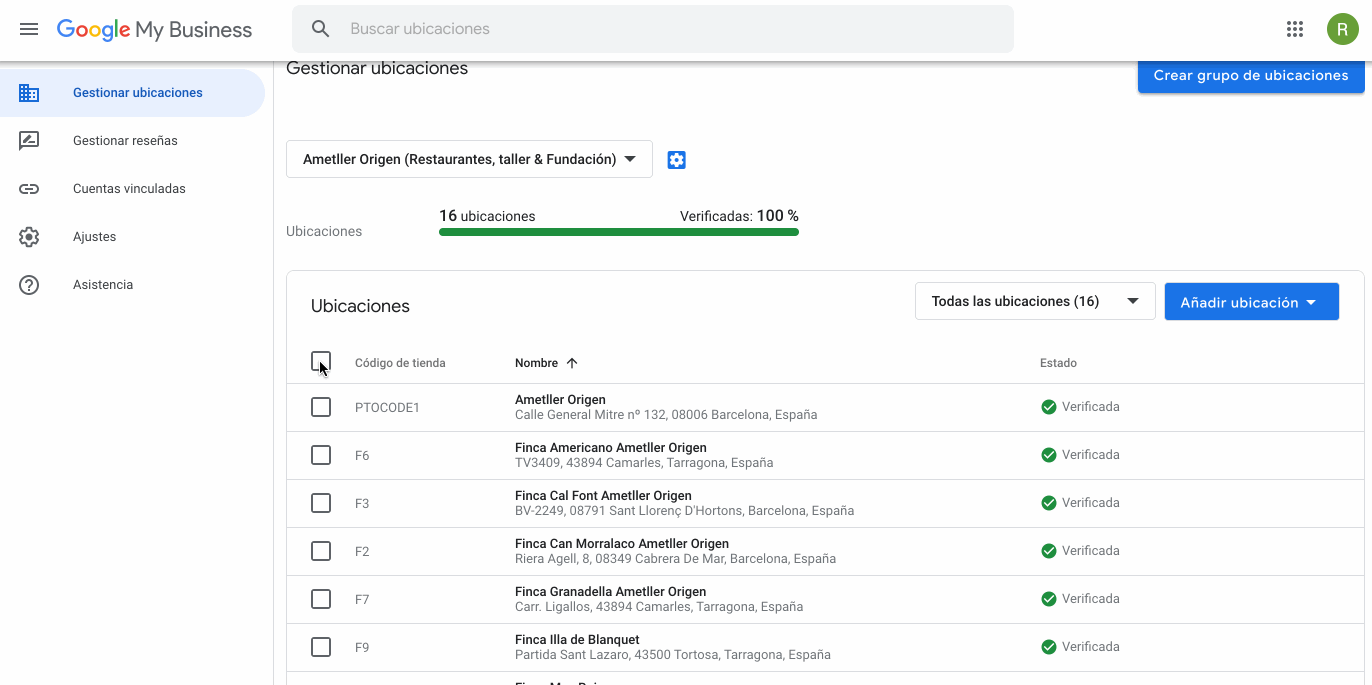Open the account avatar R

[1342, 29]
